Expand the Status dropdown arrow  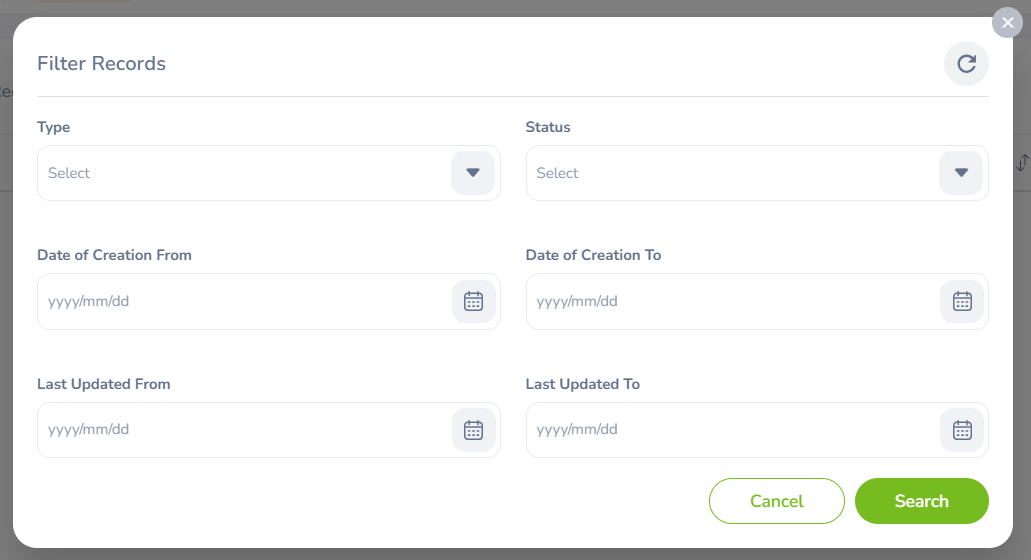(x=961, y=173)
